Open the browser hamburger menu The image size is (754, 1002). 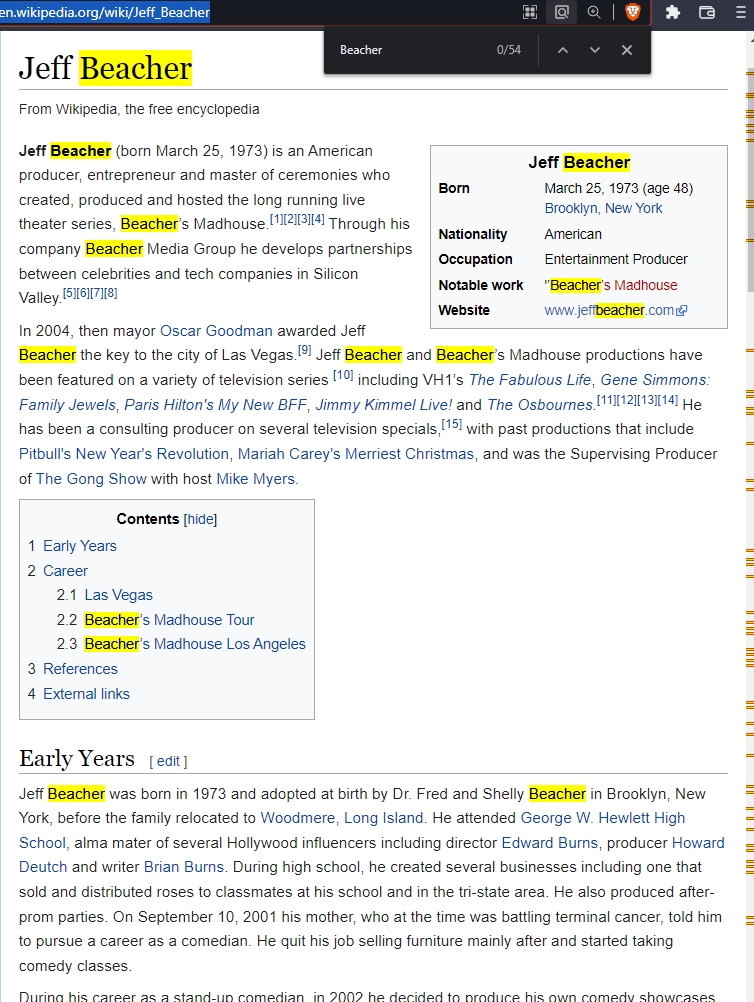[x=741, y=12]
